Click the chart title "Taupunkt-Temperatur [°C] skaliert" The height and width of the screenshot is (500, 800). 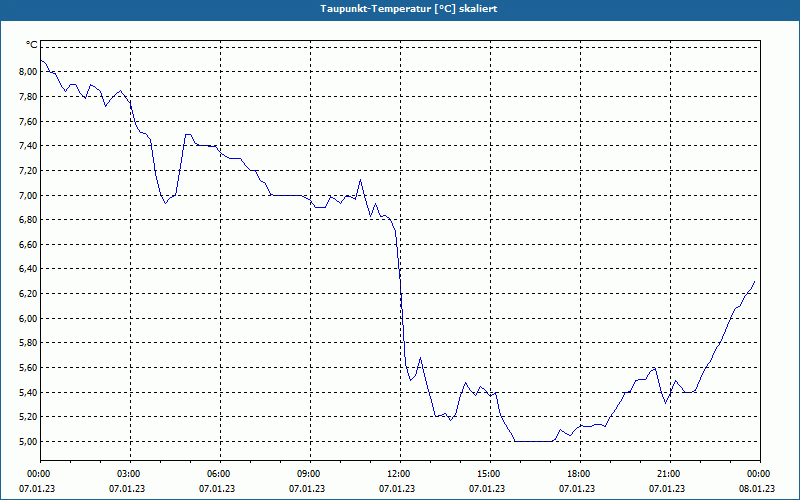point(409,9)
